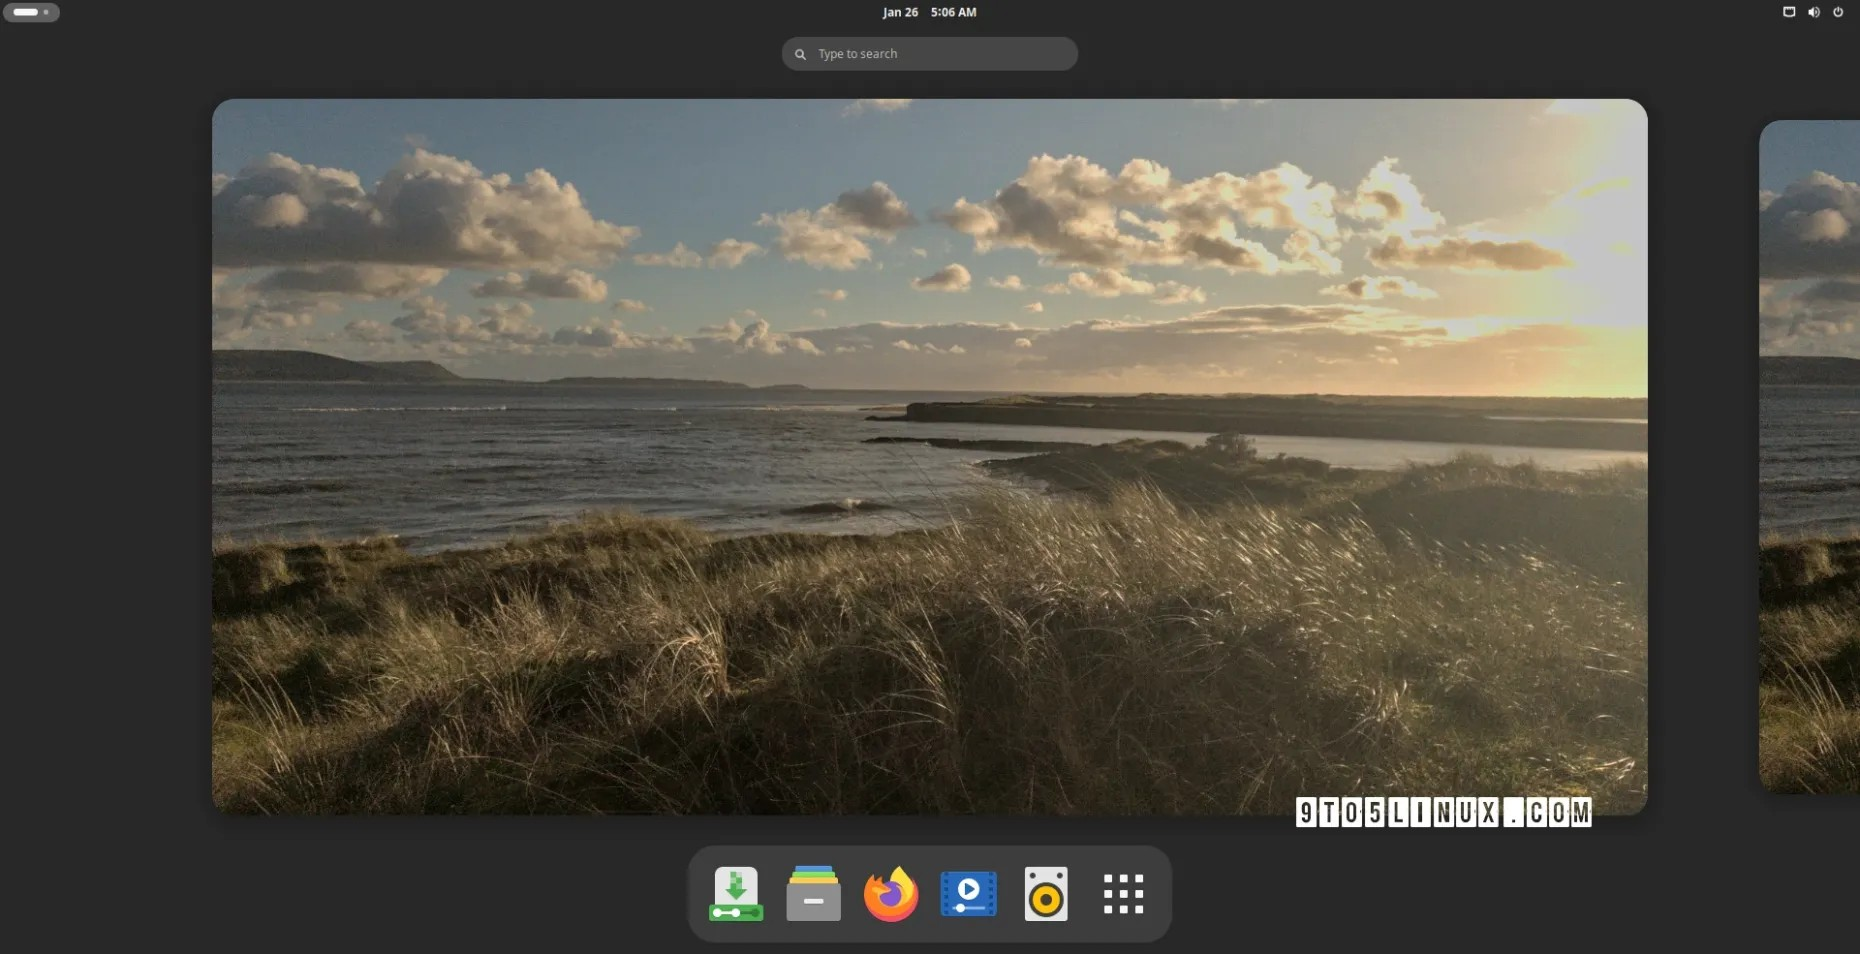Select the large beach window thumbnail
Viewport: 1860px width, 954px height.
pos(928,456)
